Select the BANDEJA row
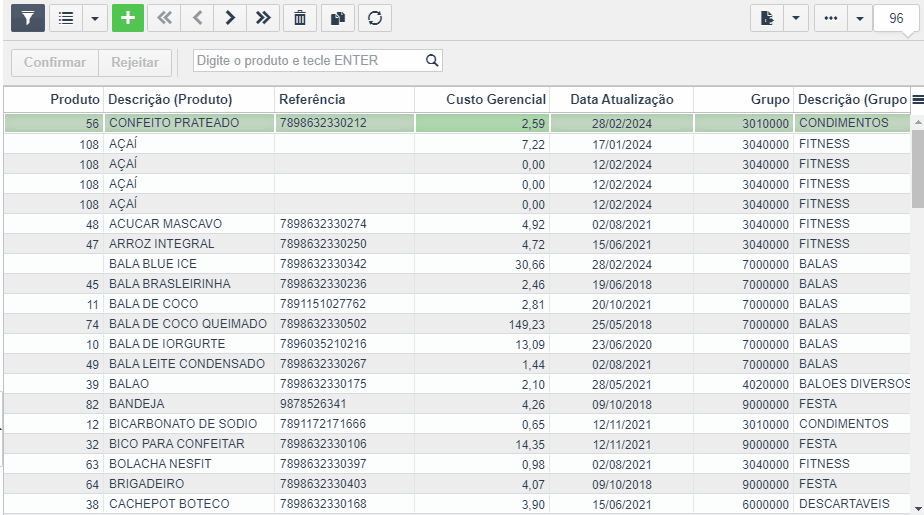 pyautogui.click(x=457, y=404)
